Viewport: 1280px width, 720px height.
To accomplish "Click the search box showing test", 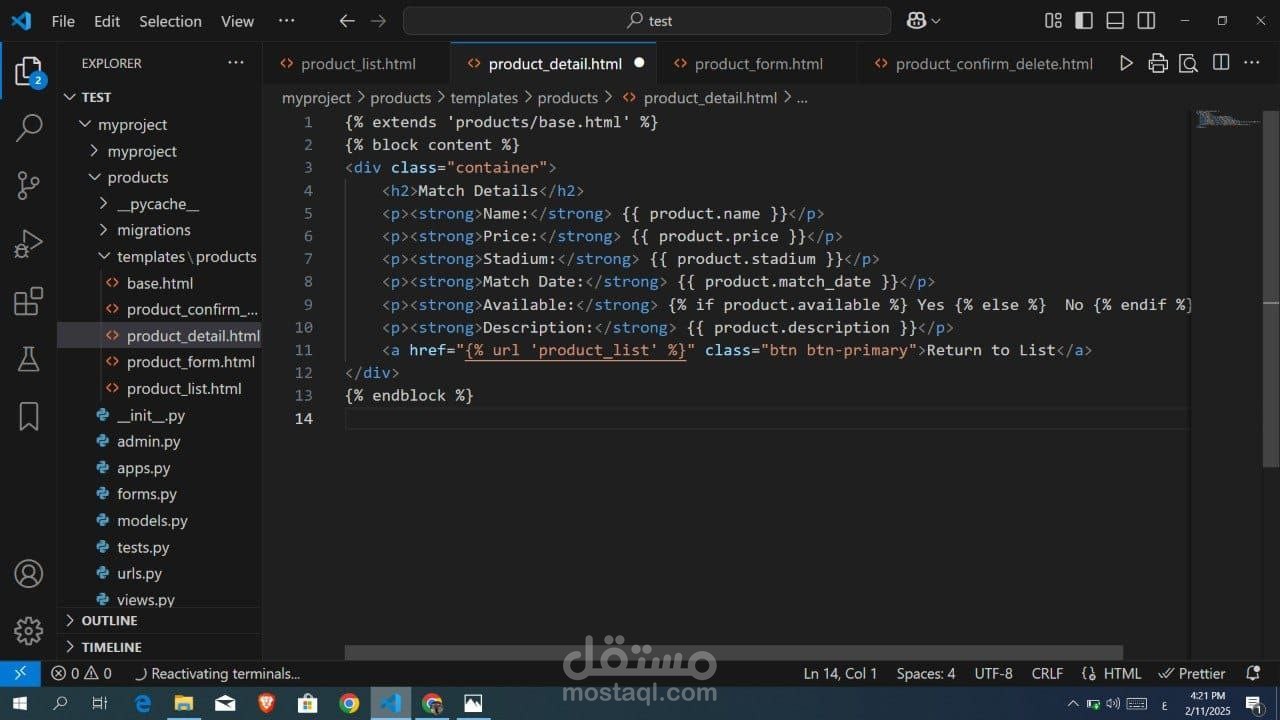I will (647, 21).
